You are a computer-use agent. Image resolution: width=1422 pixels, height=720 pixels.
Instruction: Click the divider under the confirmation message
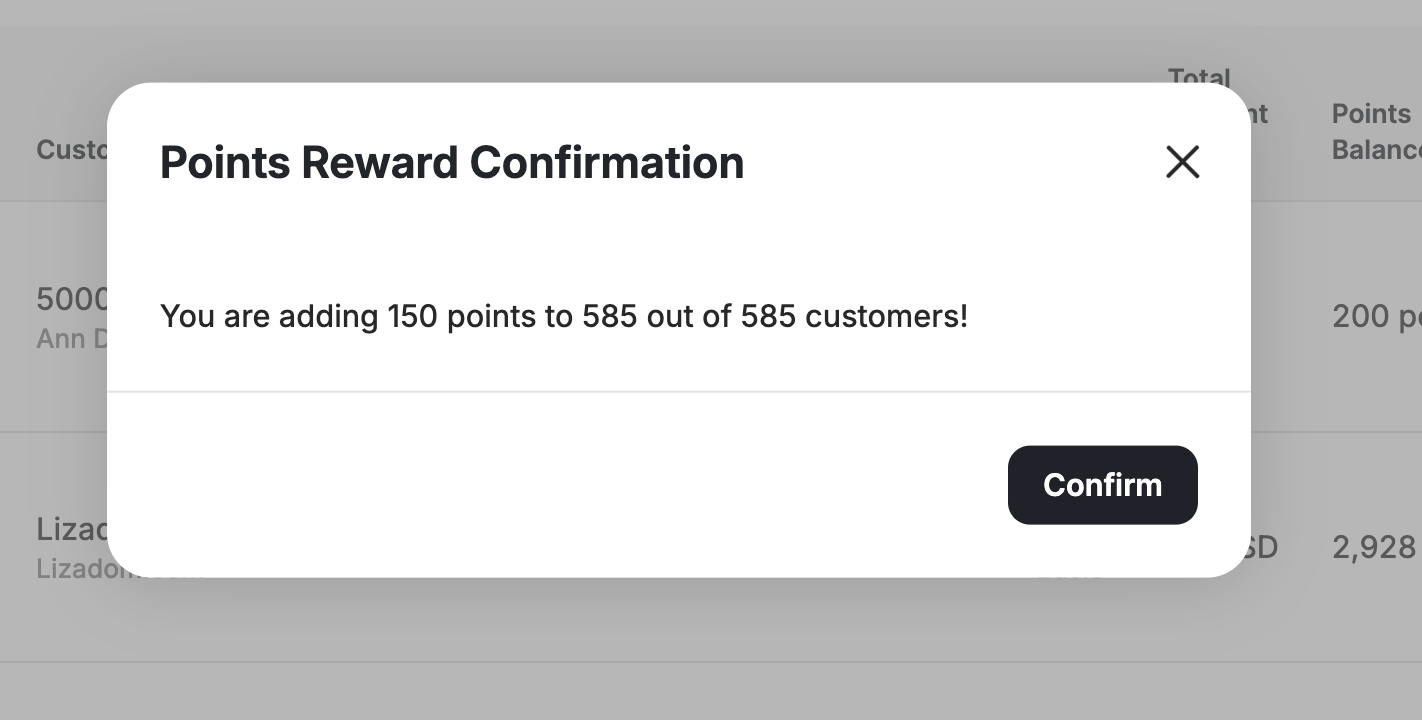[679, 392]
